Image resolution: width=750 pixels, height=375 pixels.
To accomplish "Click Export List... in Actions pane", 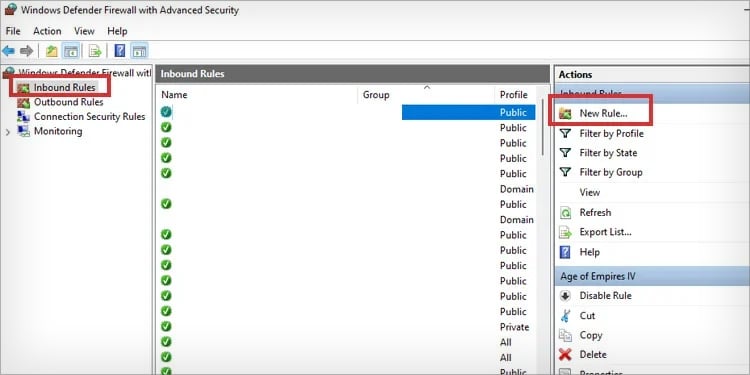I will point(605,232).
